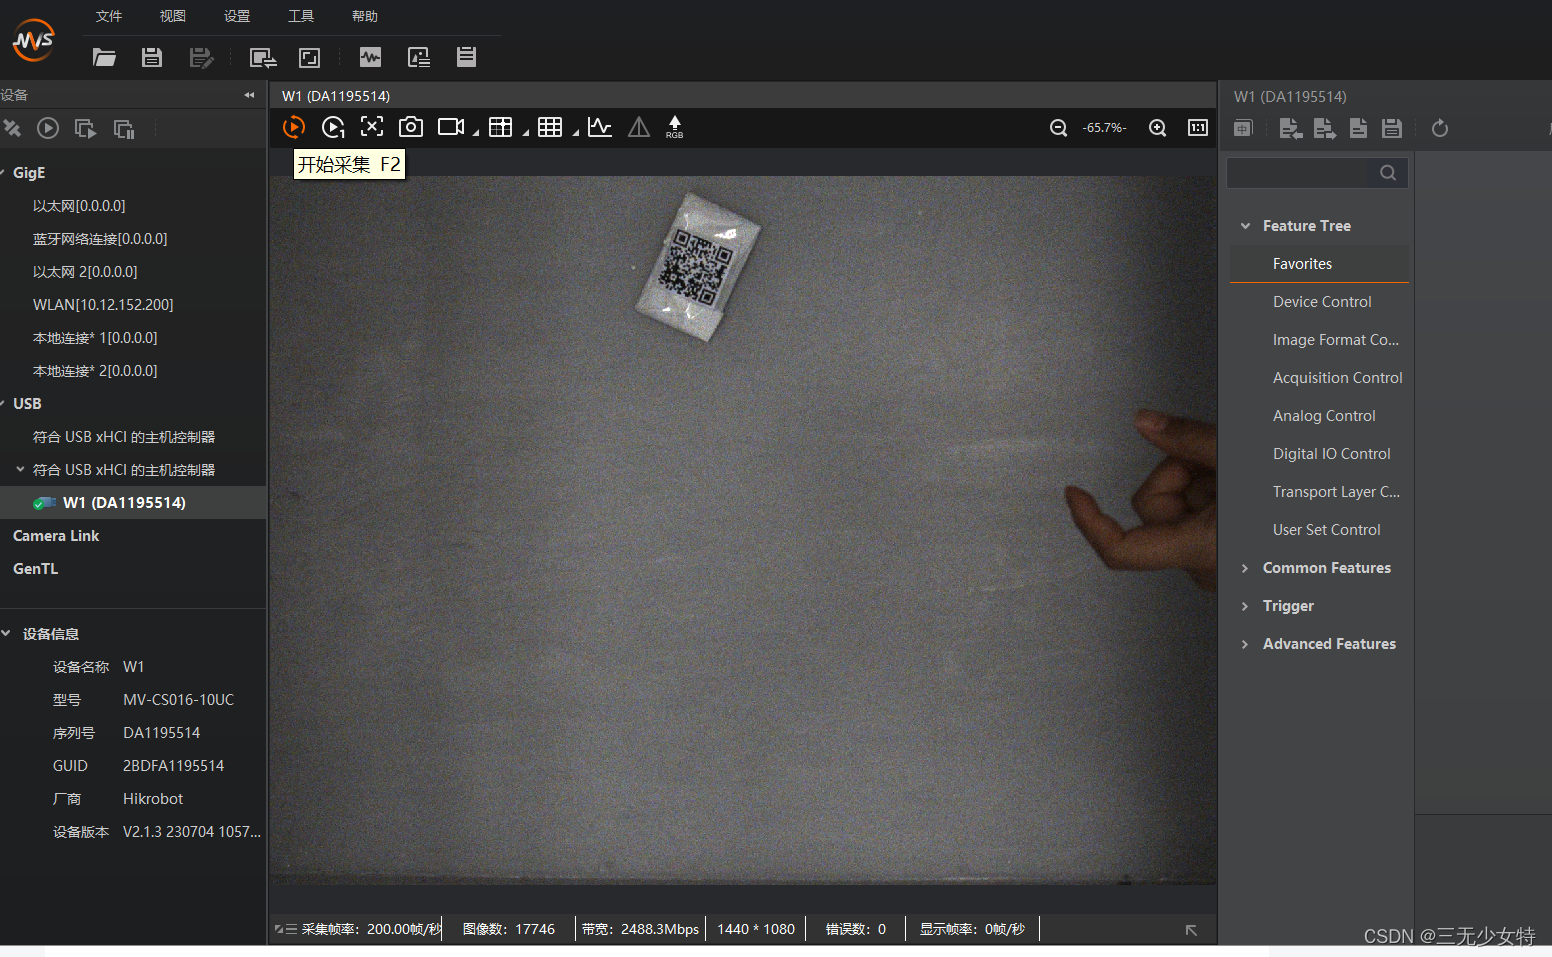Collapse second USB xHCI controller chevron
The image size is (1552, 957).
[20, 469]
